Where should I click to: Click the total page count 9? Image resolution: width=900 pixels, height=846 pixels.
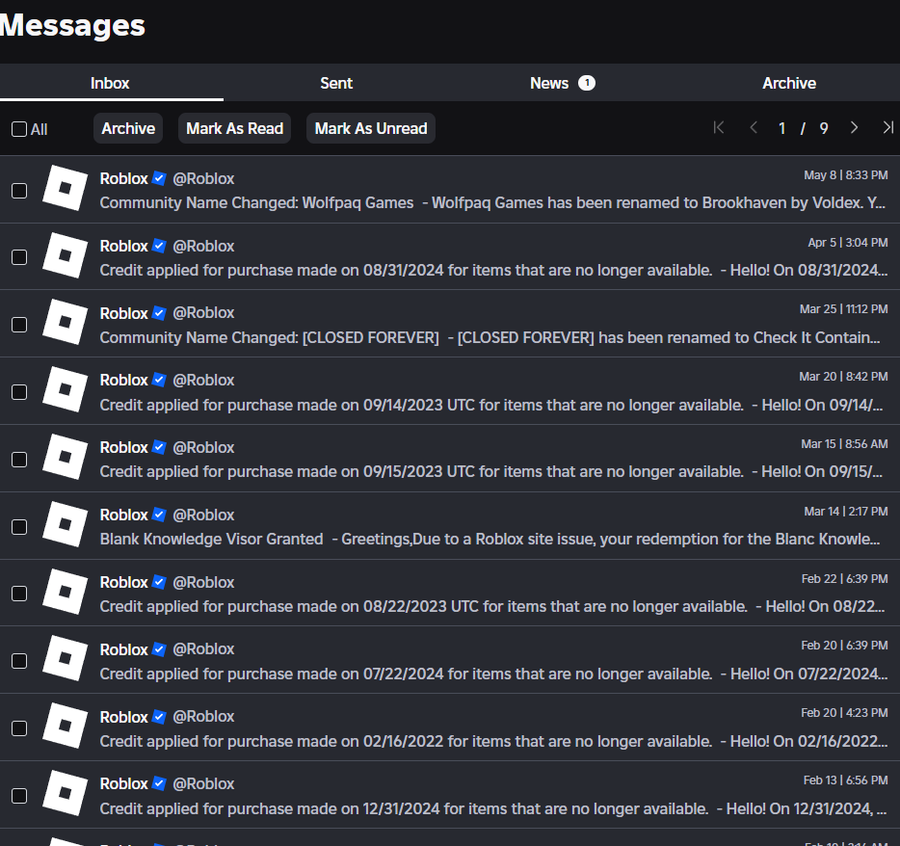[824, 128]
